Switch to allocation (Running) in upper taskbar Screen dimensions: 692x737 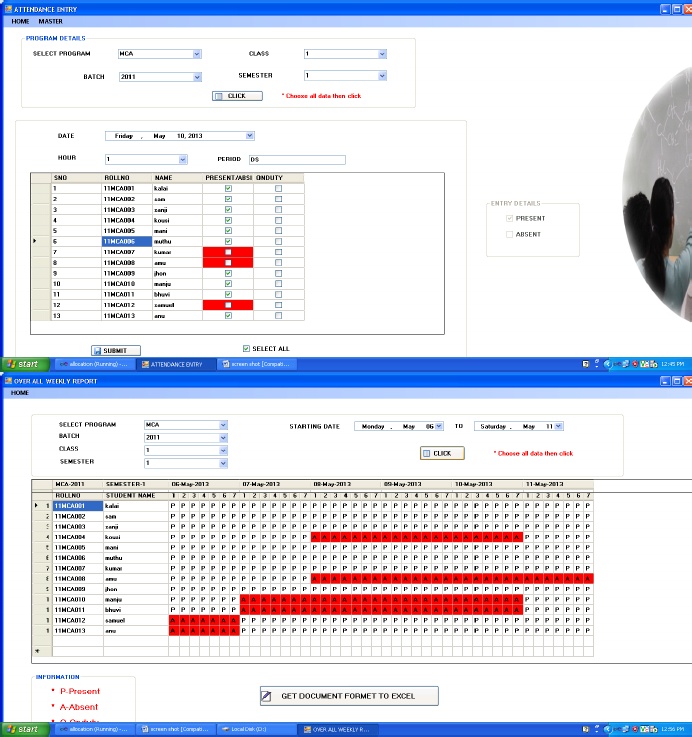point(95,364)
